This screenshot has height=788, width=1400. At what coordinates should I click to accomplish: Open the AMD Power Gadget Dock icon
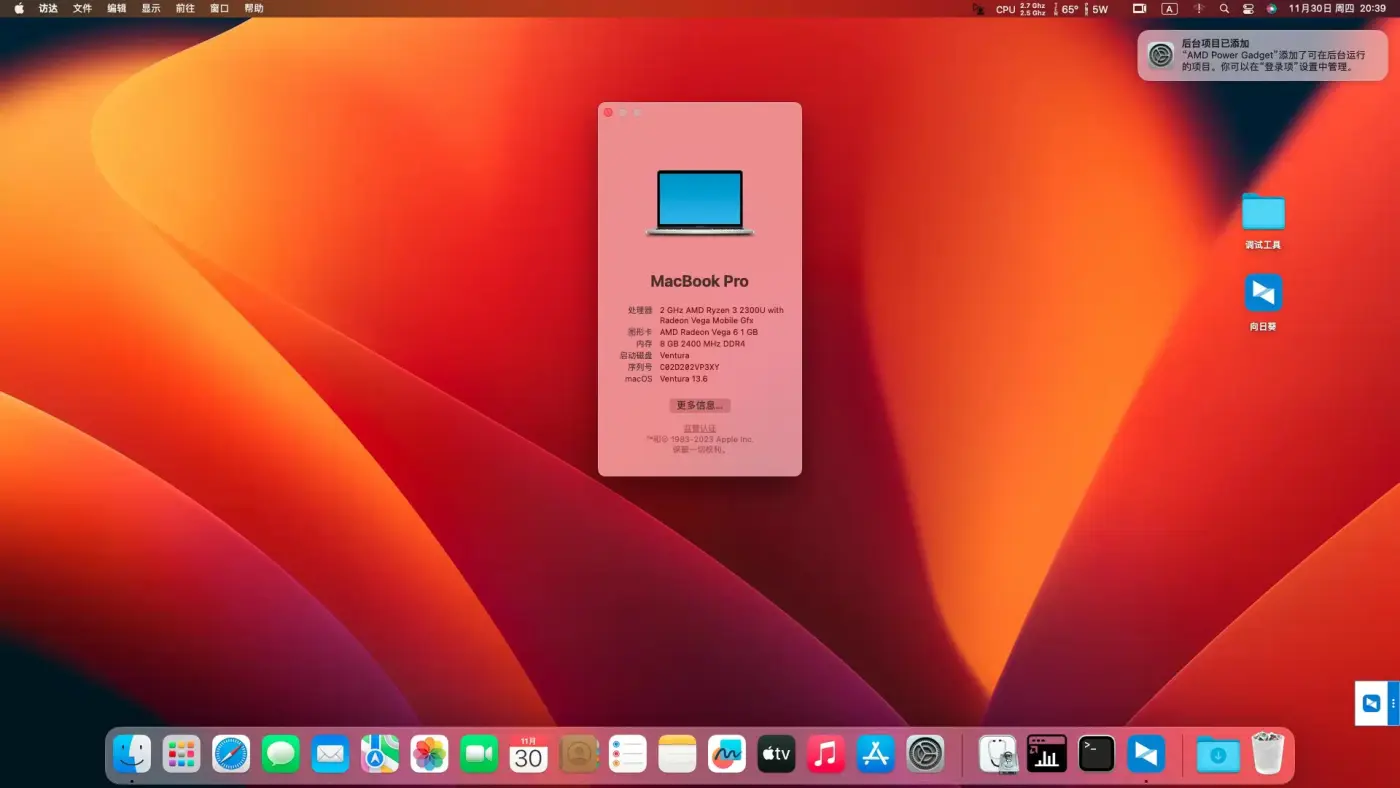tap(1047, 754)
